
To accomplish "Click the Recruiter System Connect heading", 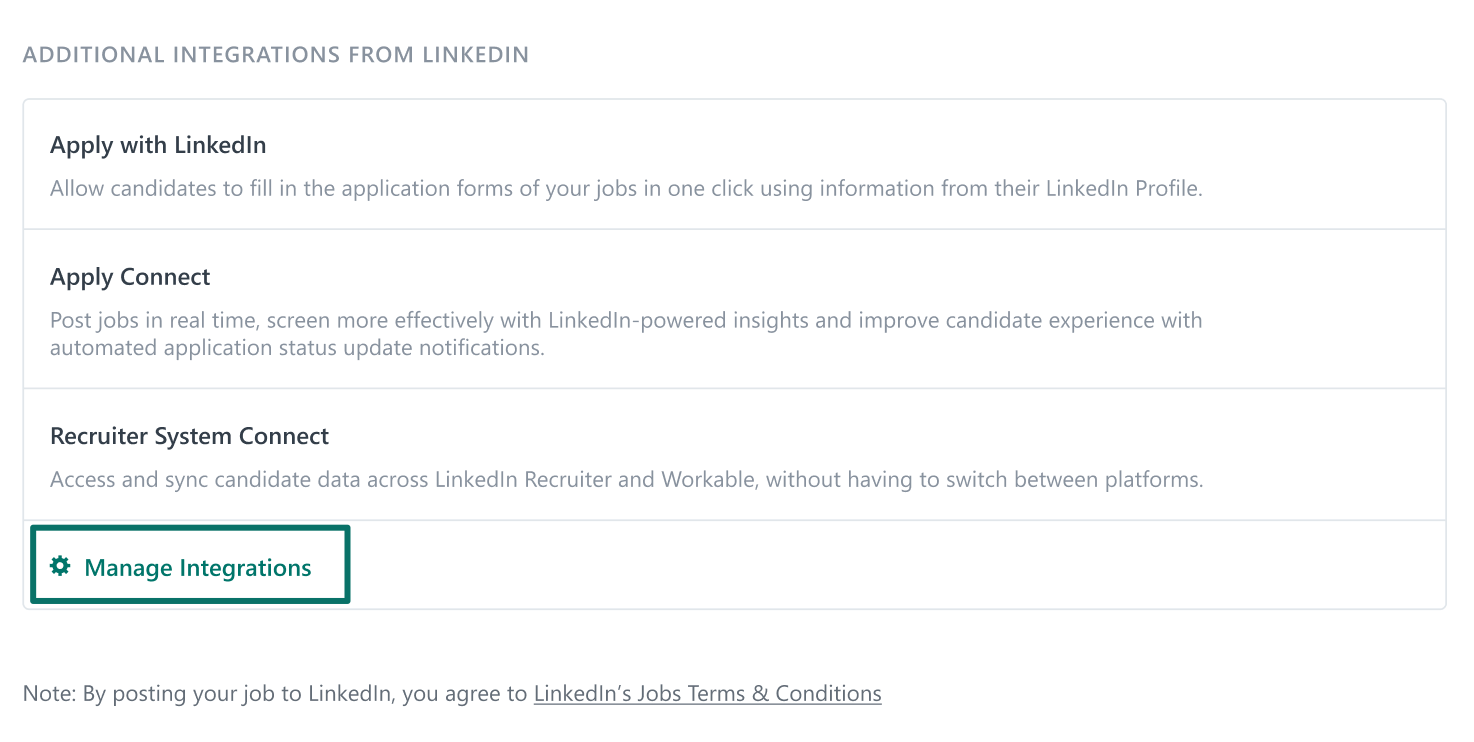I will (190, 436).
